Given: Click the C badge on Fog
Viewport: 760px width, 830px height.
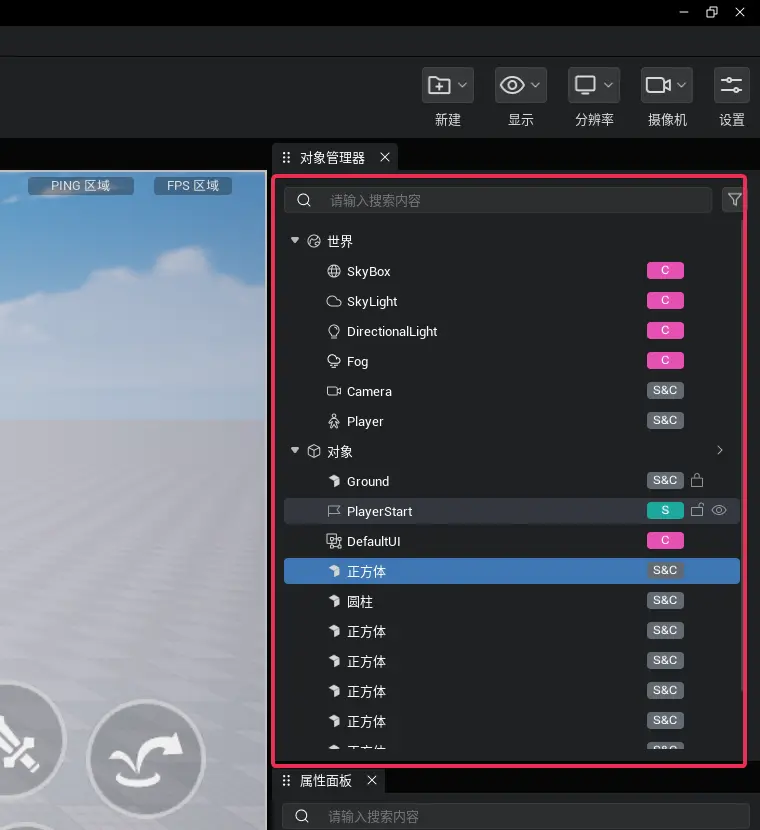Looking at the screenshot, I should coord(665,360).
